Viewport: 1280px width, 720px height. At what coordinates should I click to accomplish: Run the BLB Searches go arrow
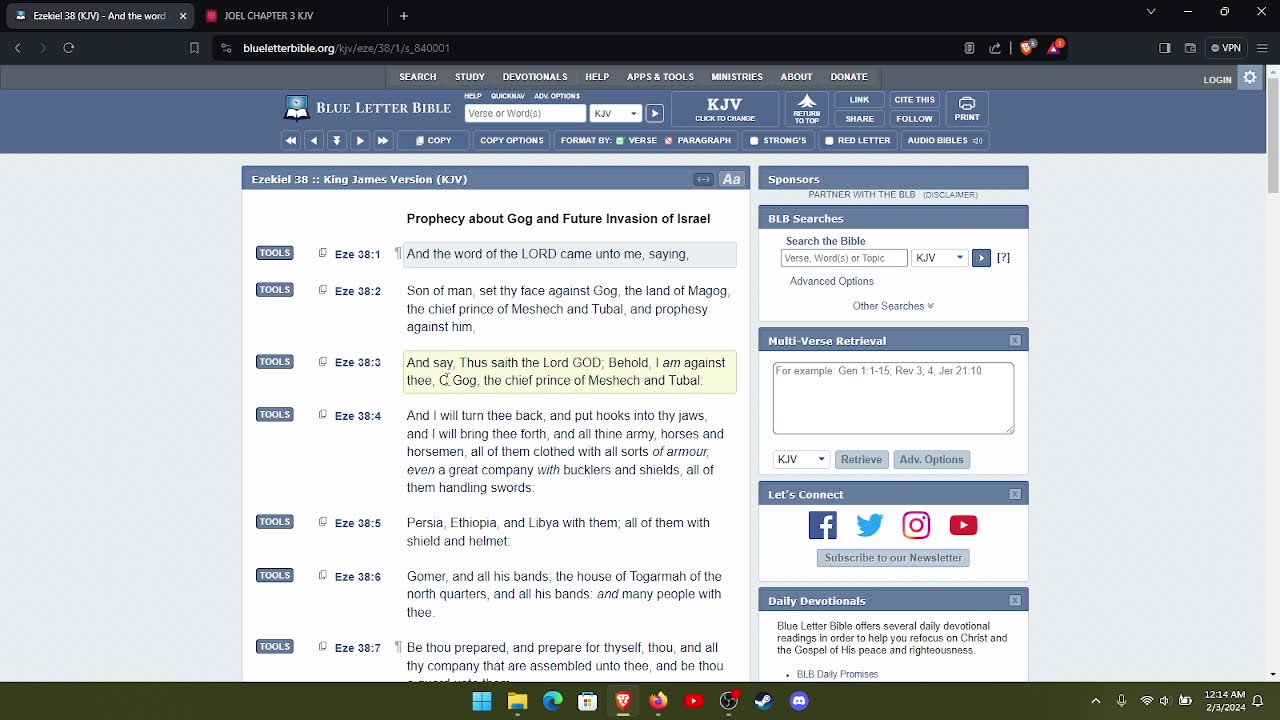click(981, 258)
